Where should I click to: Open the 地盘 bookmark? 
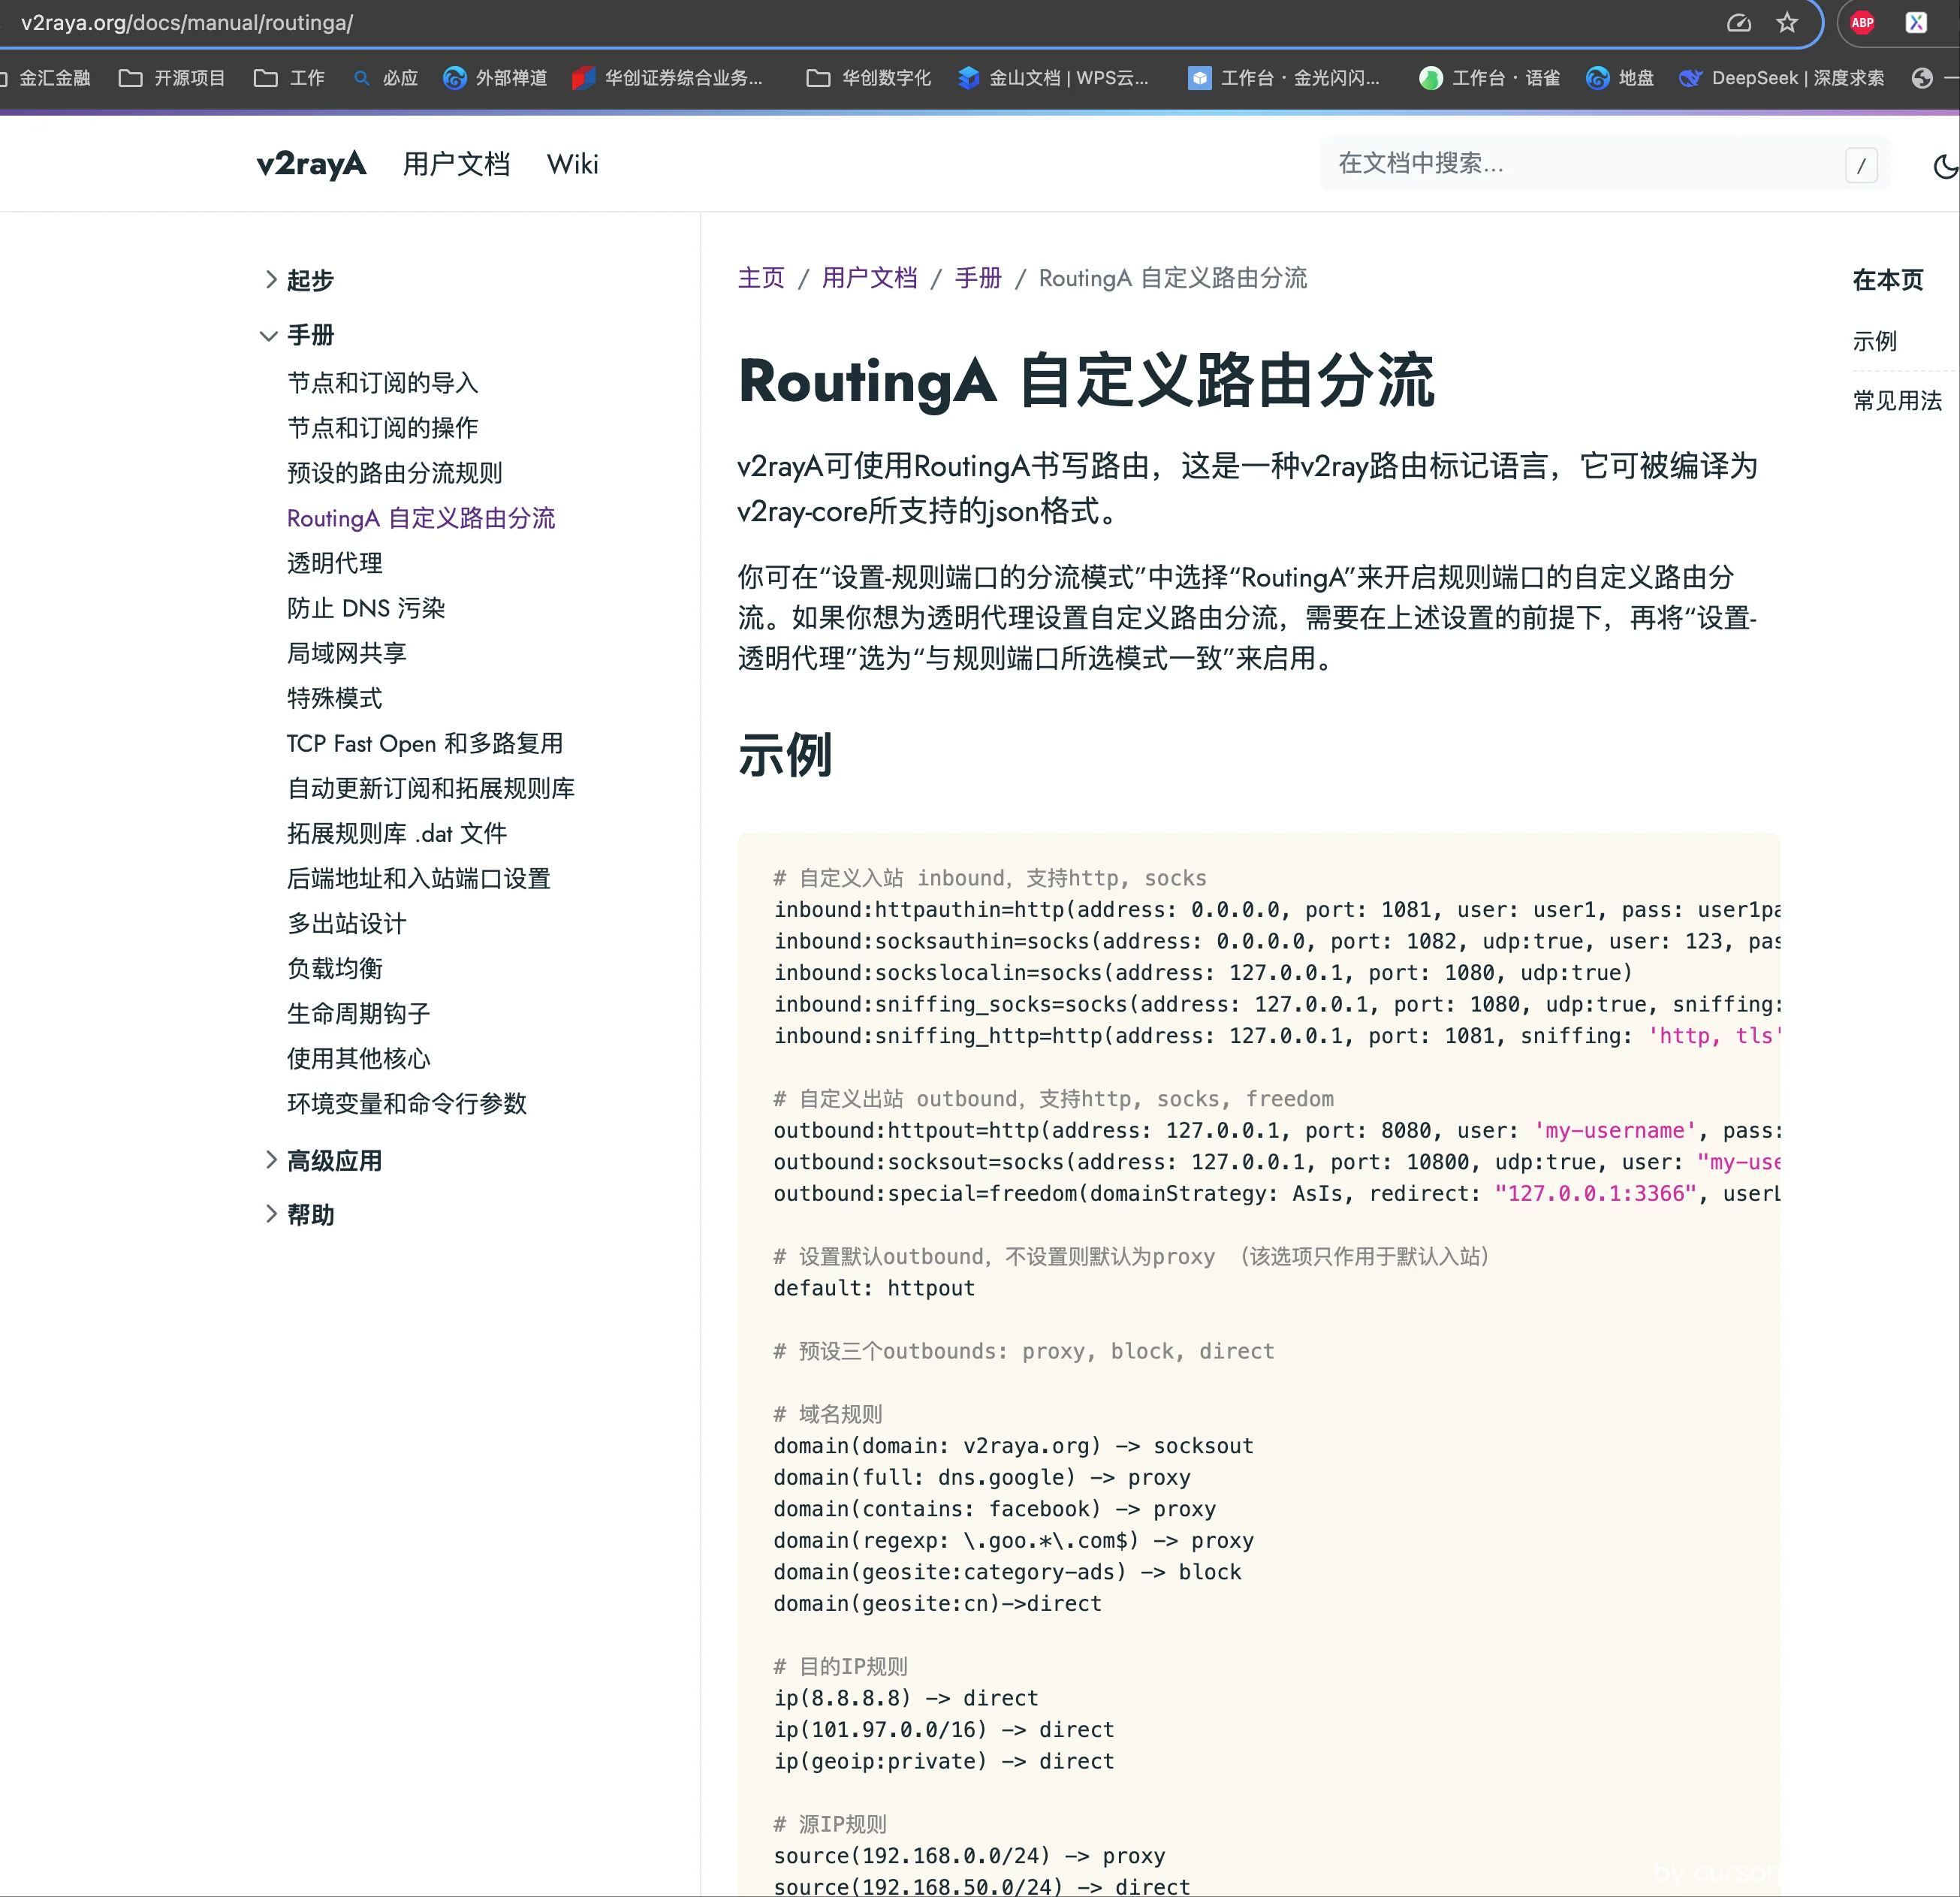(x=1620, y=78)
